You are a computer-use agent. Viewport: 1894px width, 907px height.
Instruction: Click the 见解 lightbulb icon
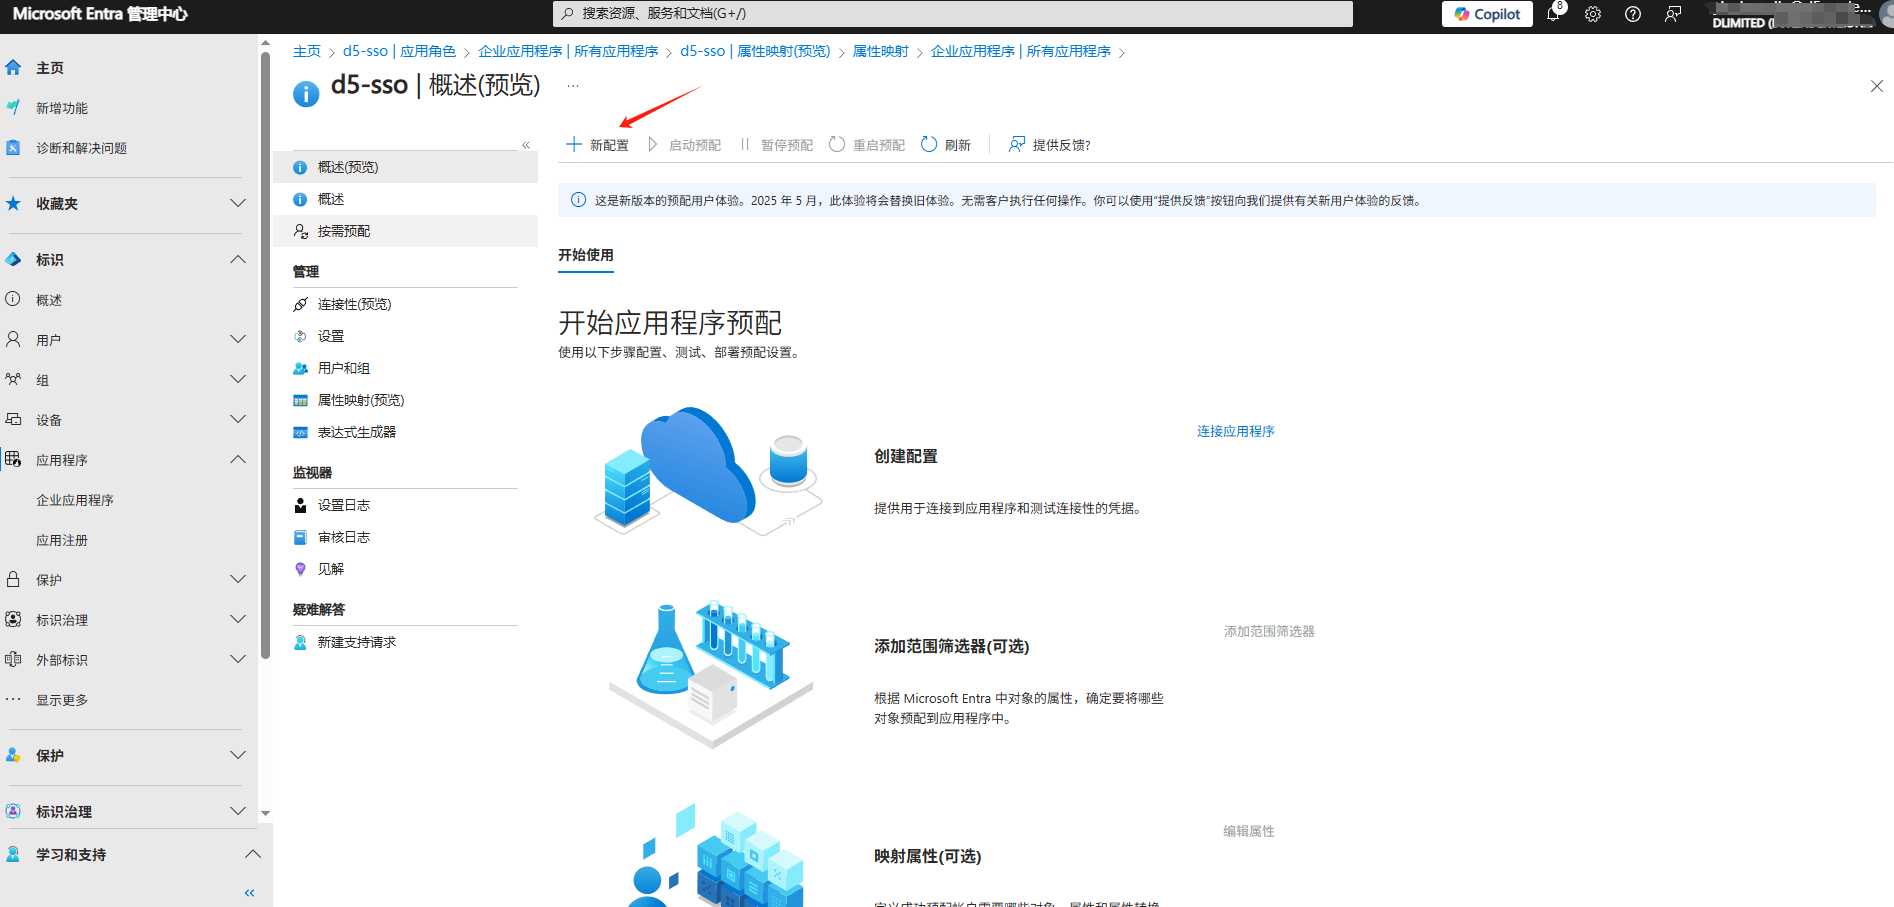pos(300,570)
